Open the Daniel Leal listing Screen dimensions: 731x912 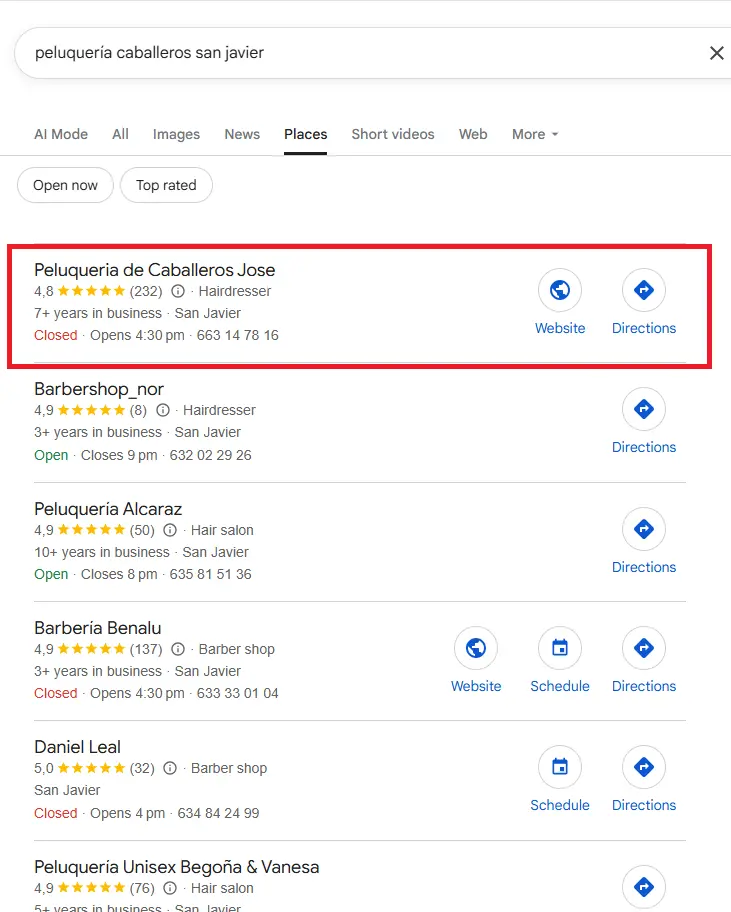click(x=77, y=747)
